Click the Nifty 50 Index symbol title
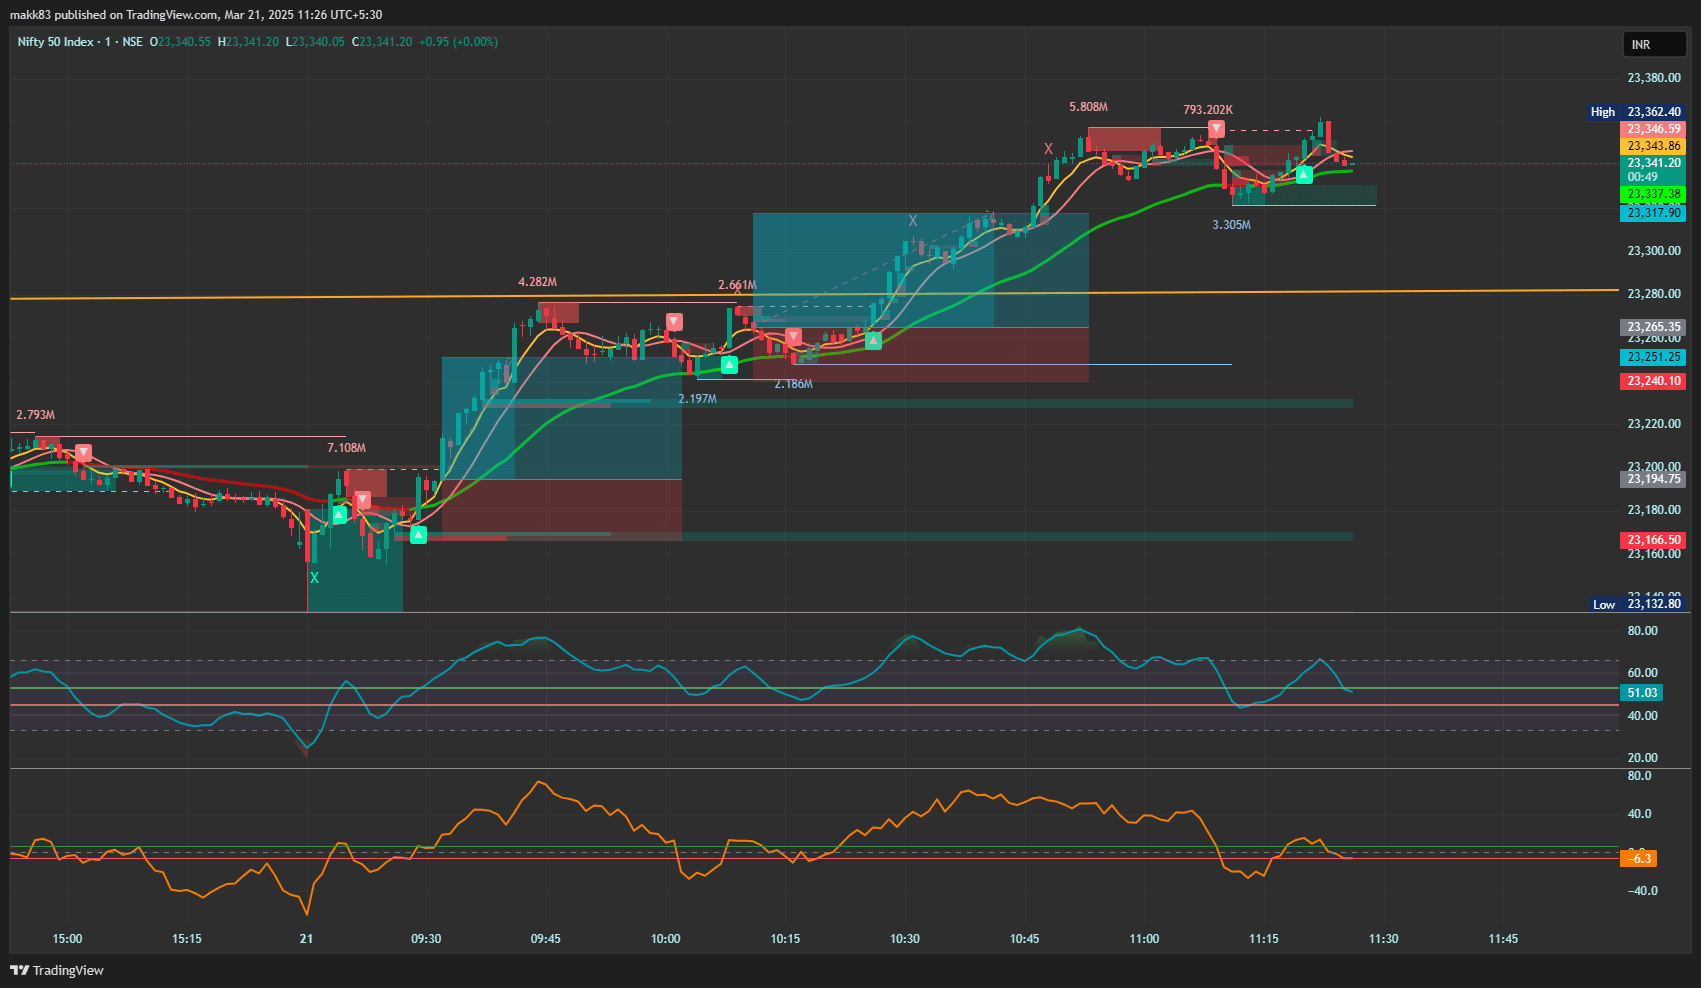Viewport: 1701px width, 988px height. (x=55, y=42)
